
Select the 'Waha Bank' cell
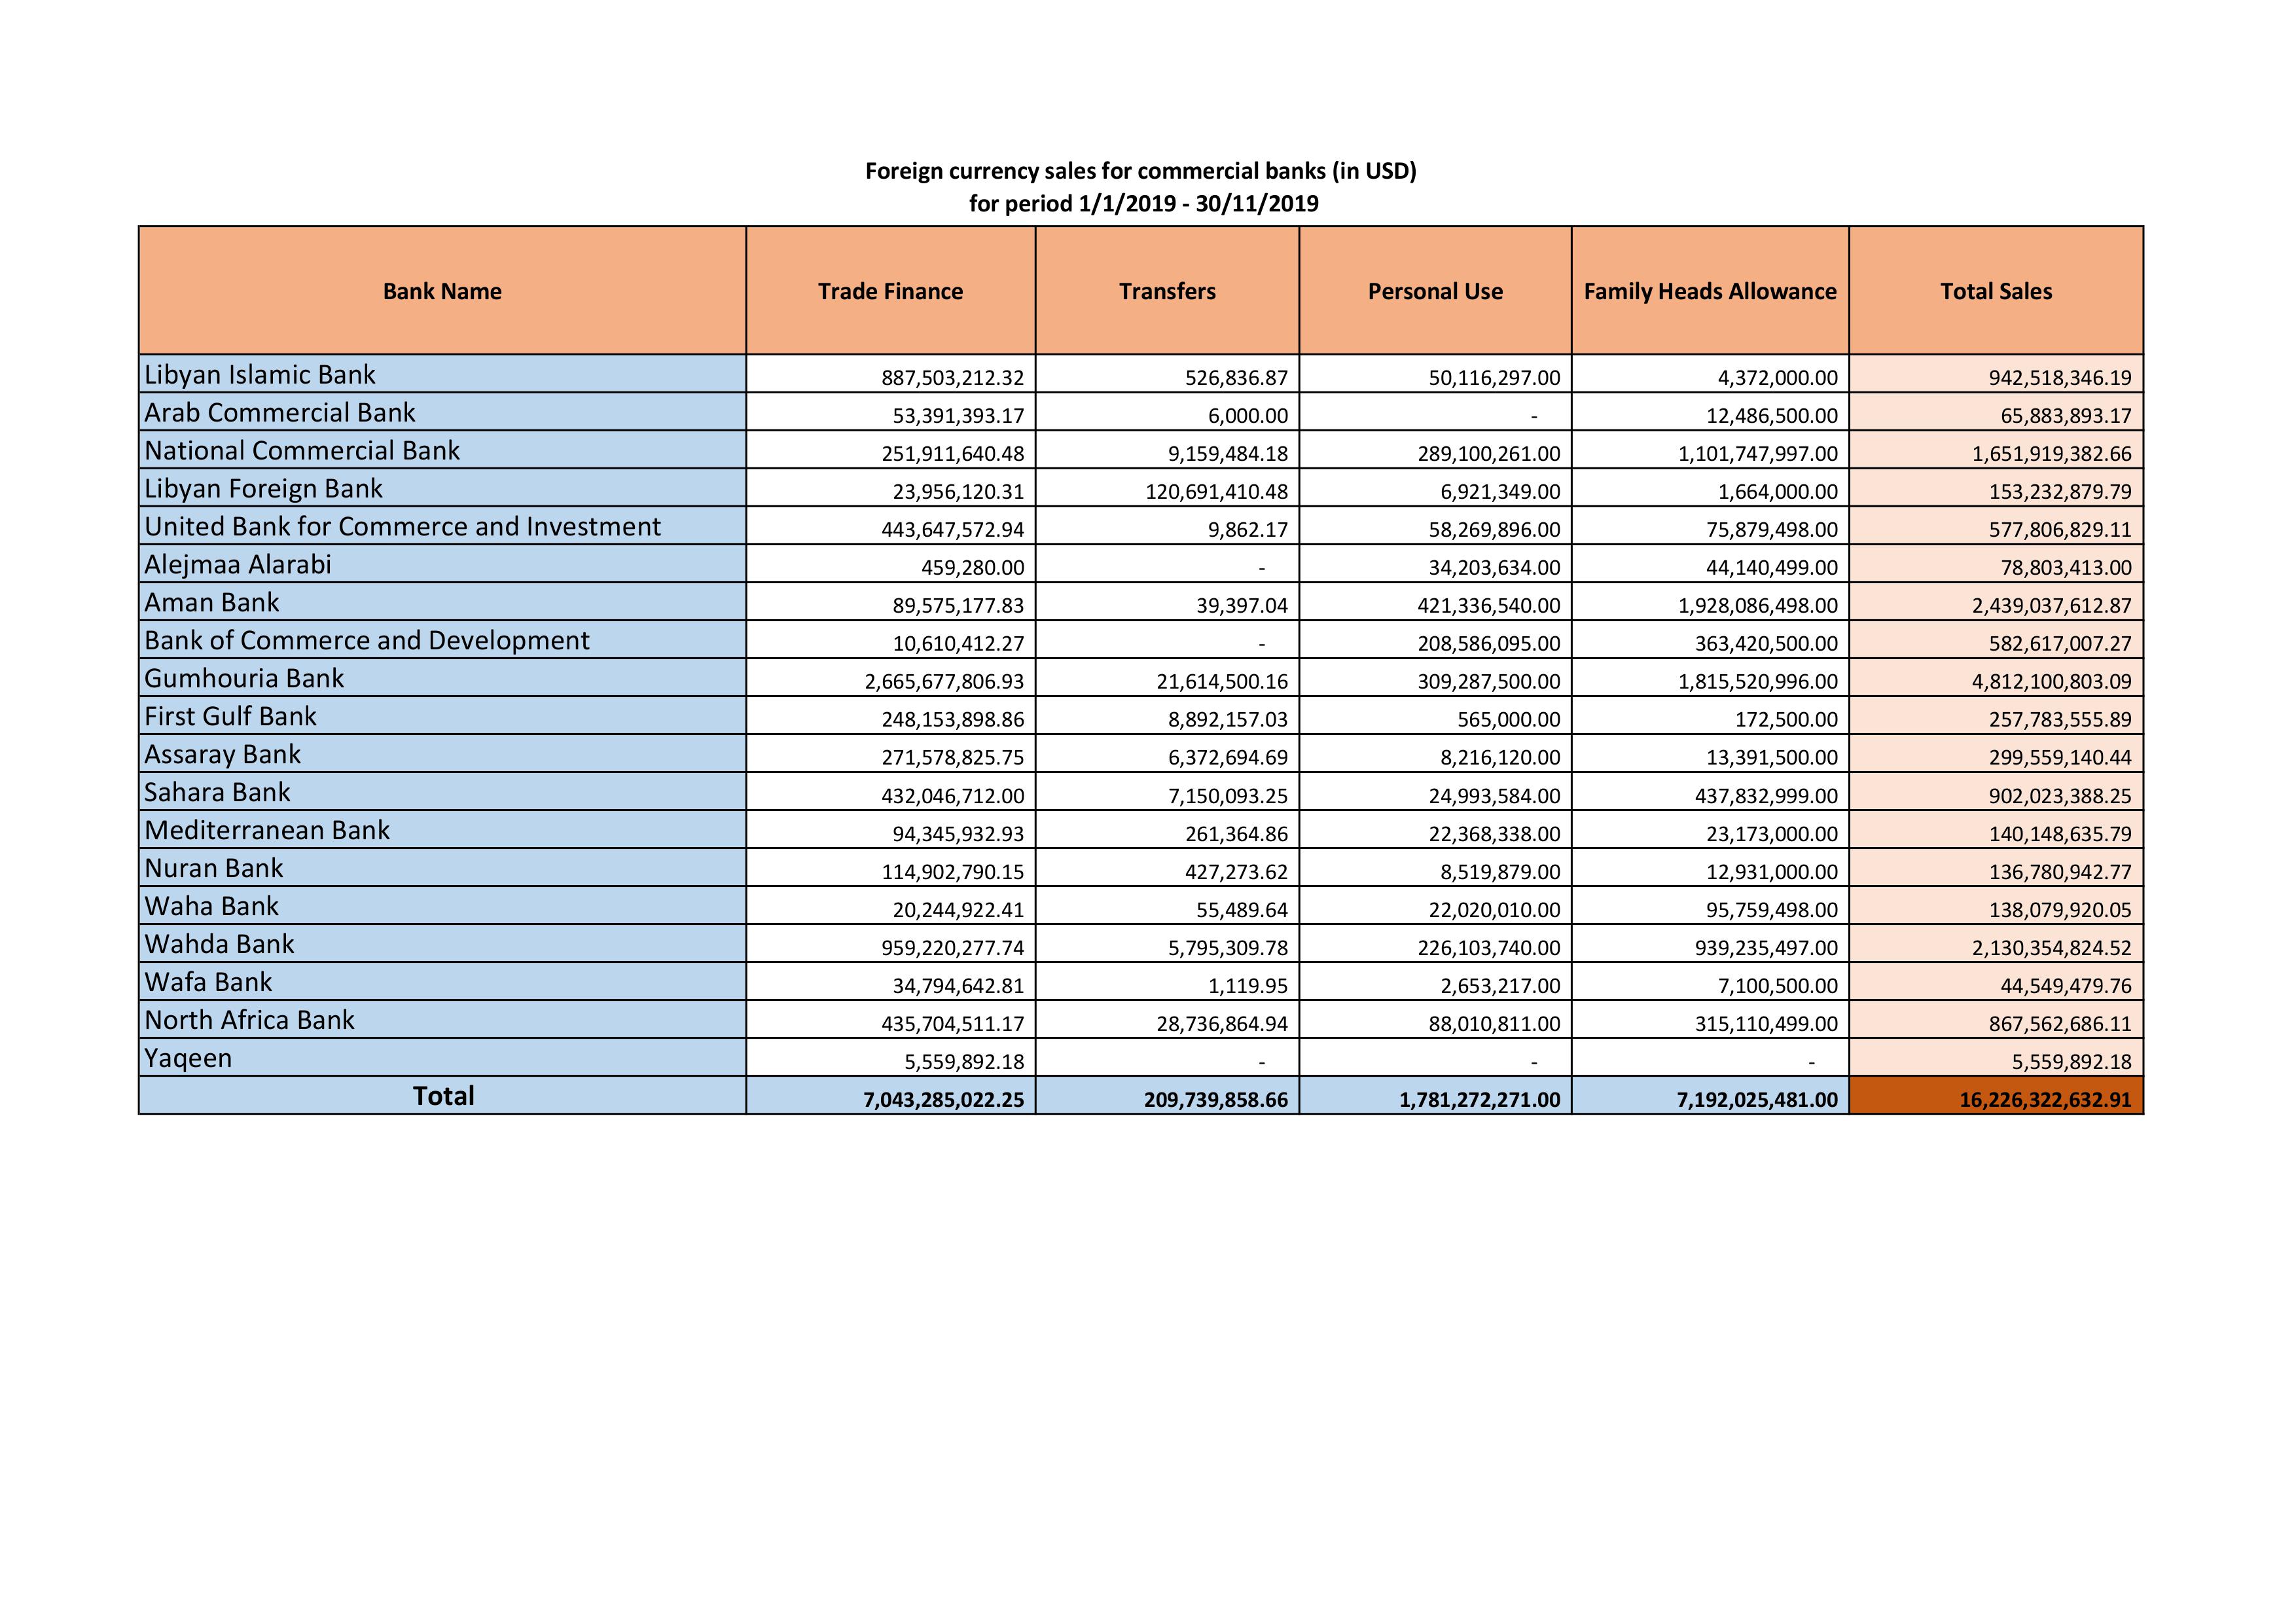[x=442, y=906]
